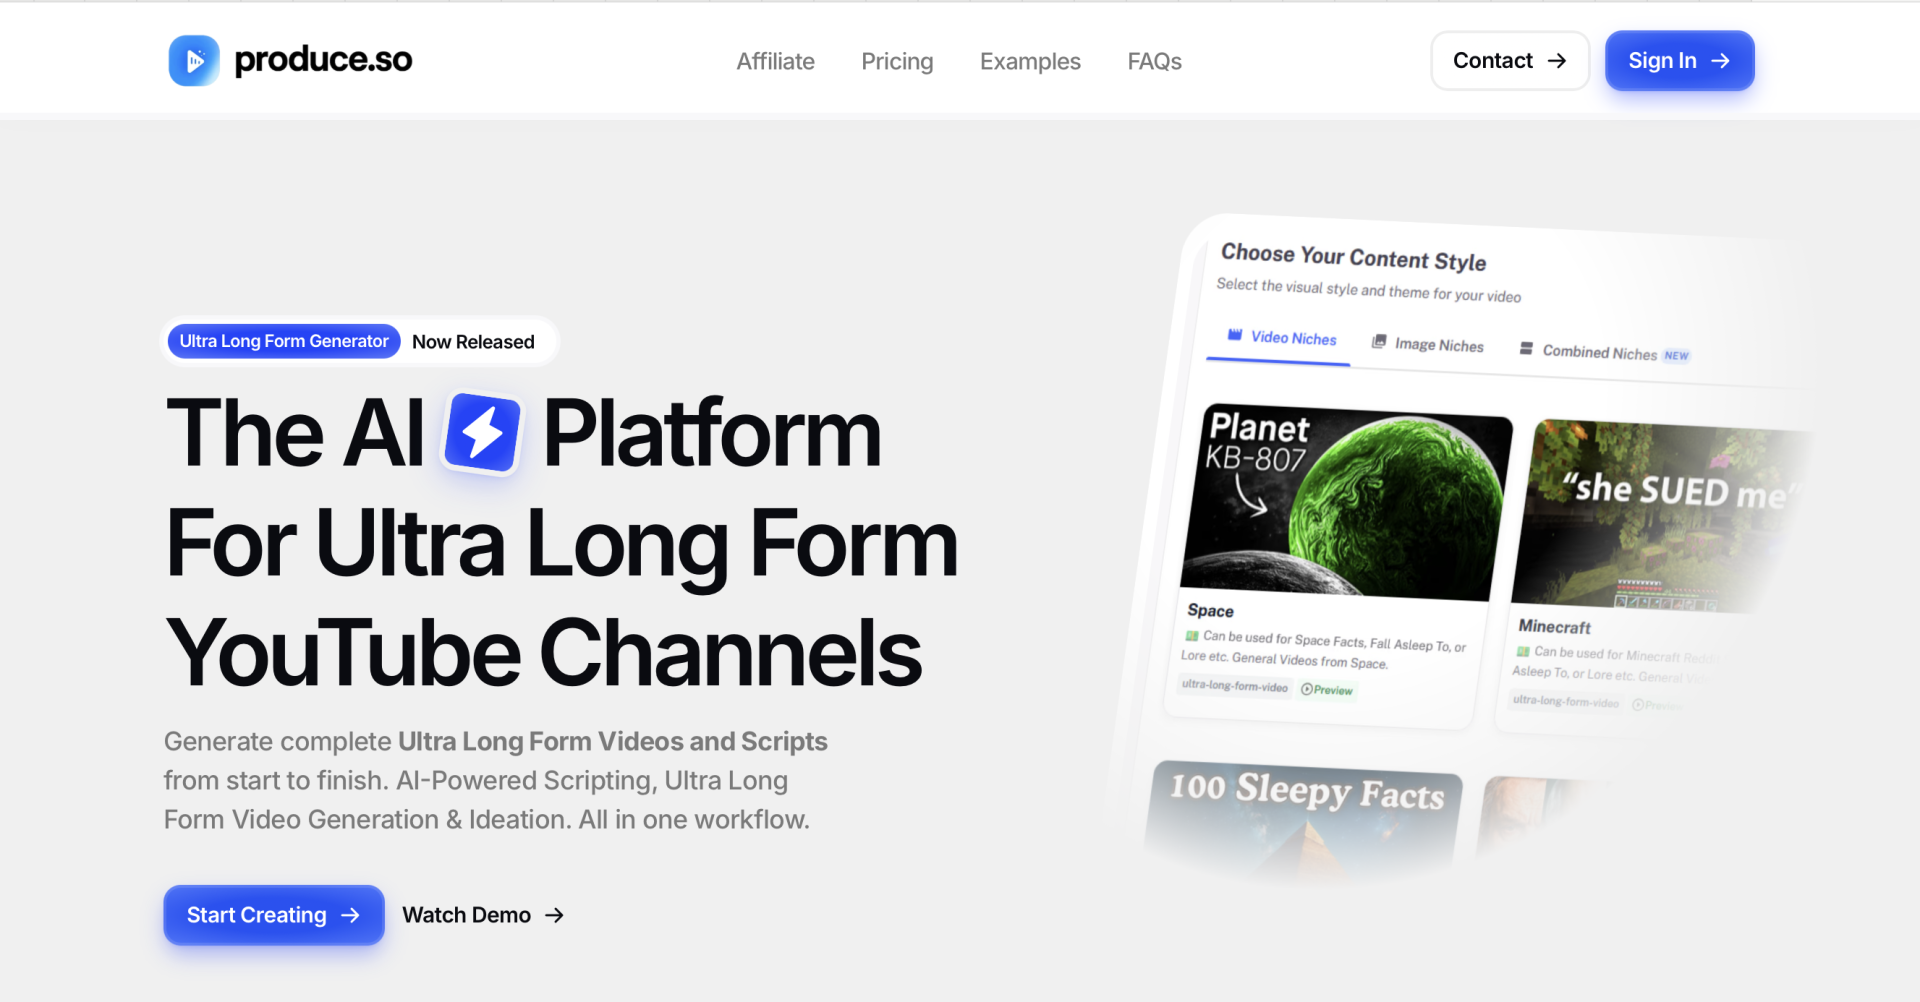Viewport: 1920px width, 1002px height.
Task: Switch to the Video Niches tab
Action: pyautogui.click(x=1281, y=338)
